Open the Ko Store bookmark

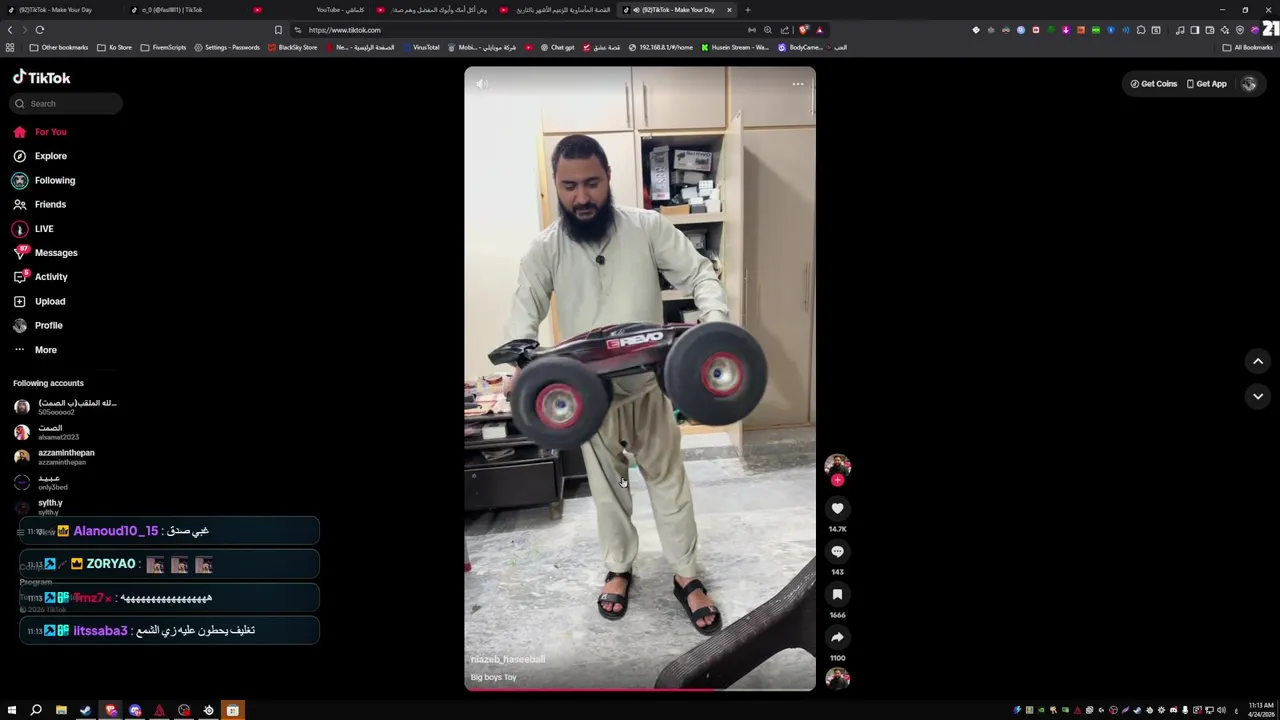pyautogui.click(x=114, y=47)
